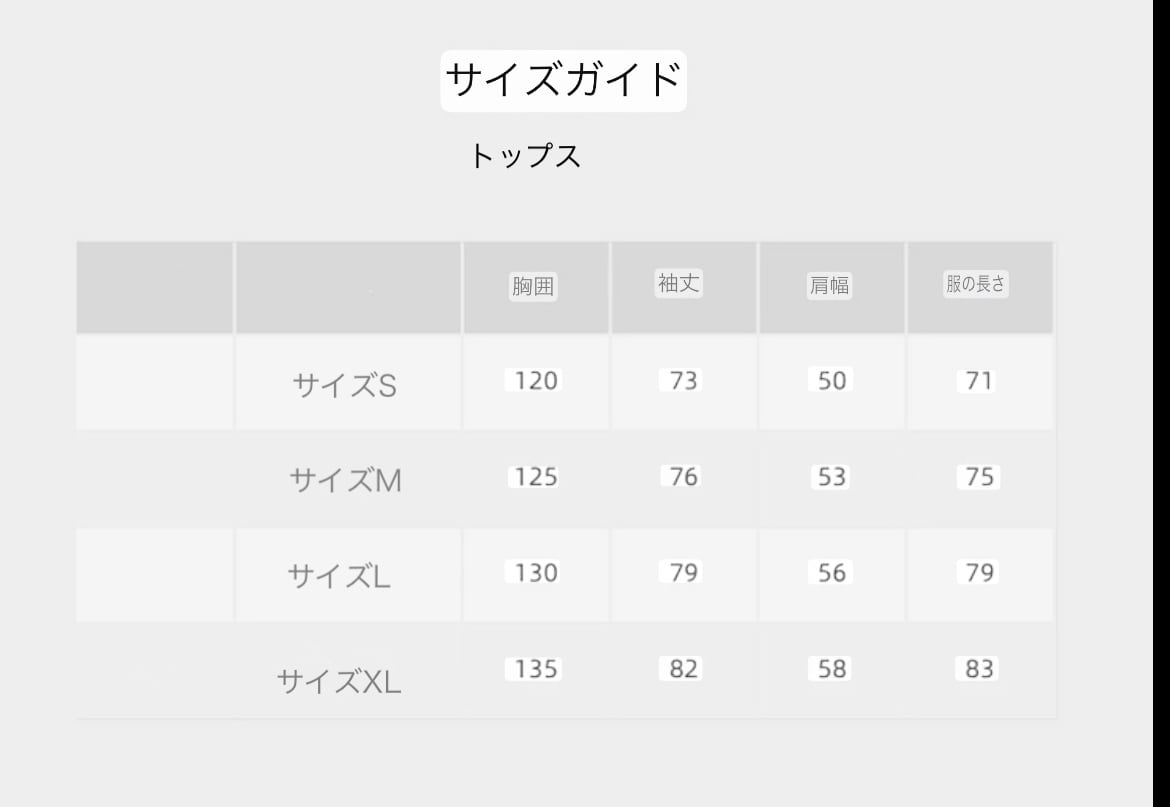Select the 袖丈 value 76 for size M
This screenshot has height=807, width=1170.
(683, 477)
